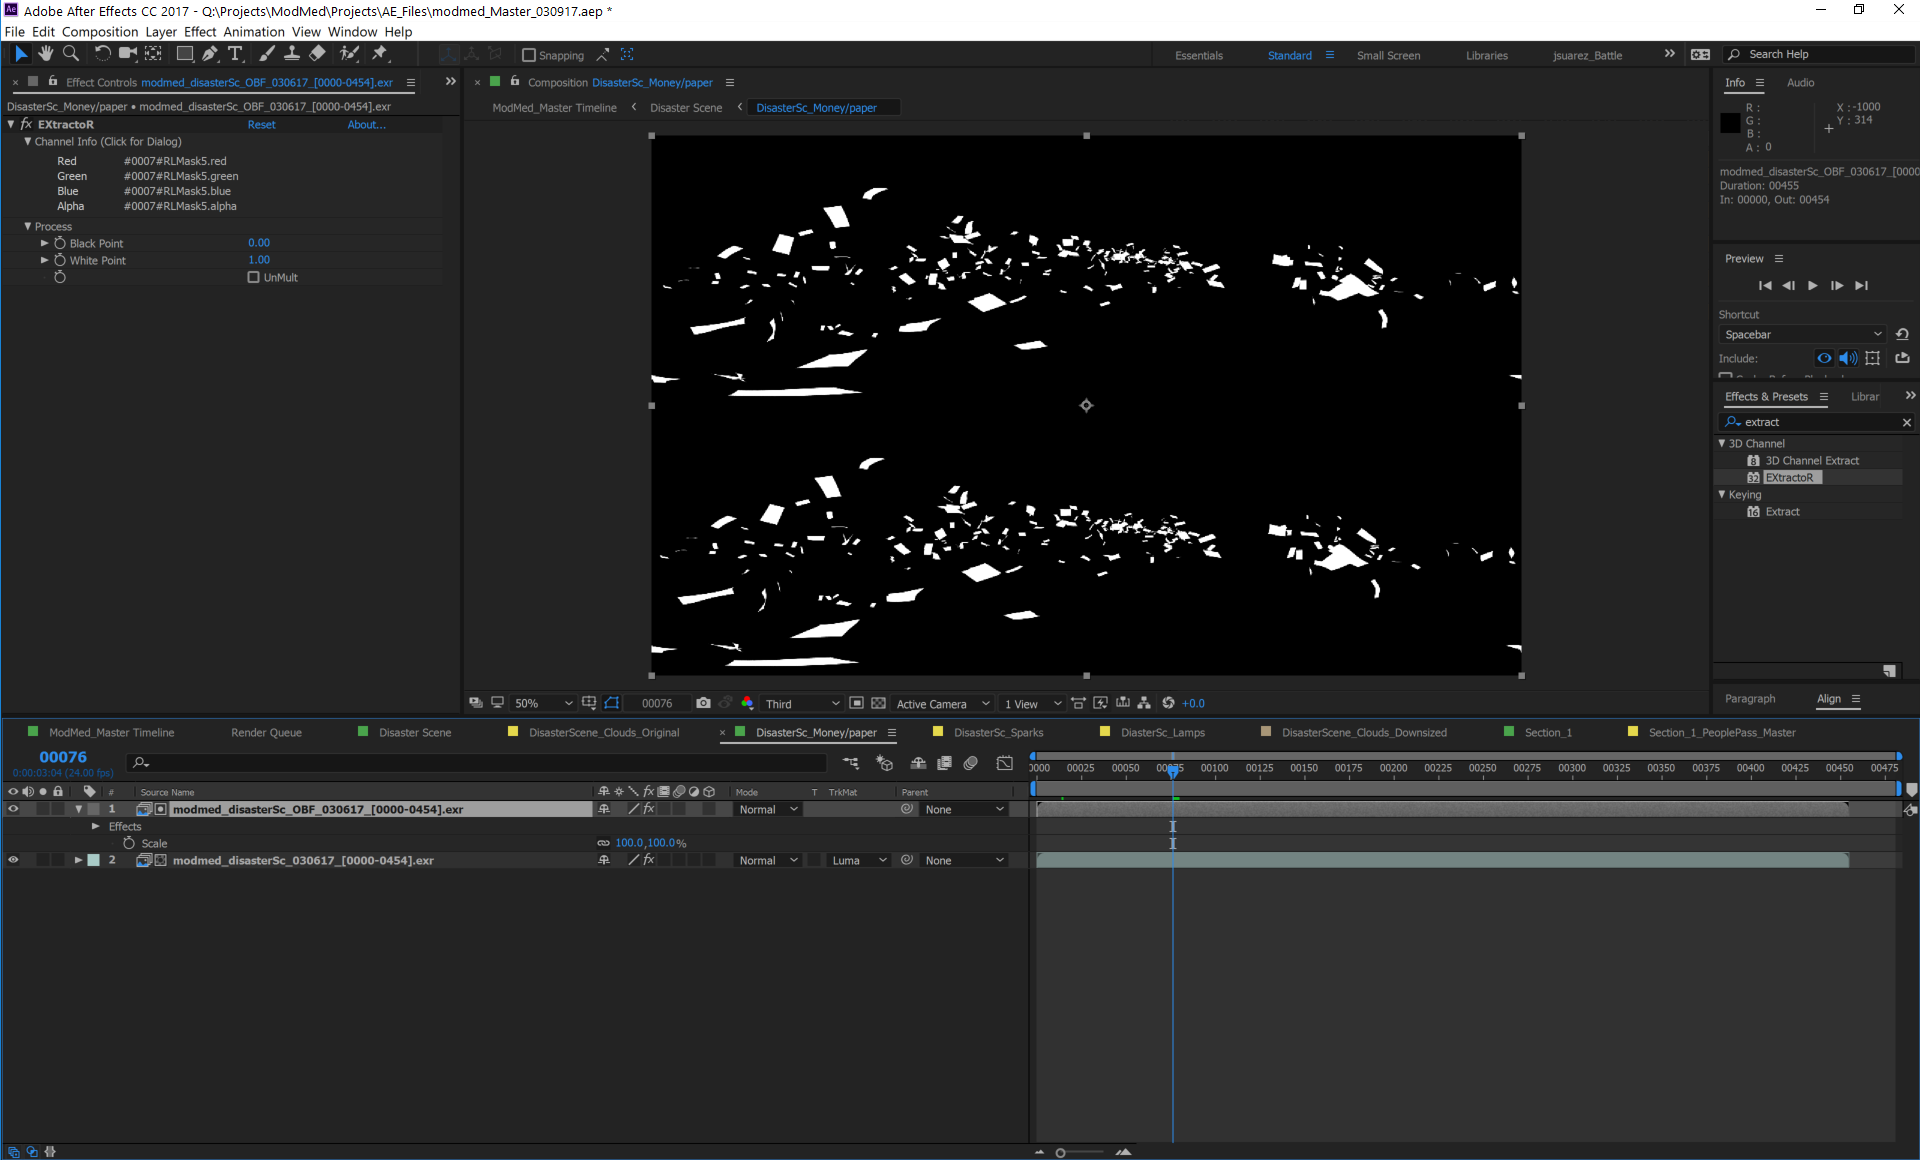The image size is (1920, 1160).
Task: Click the About link for EXtractoR
Action: pyautogui.click(x=366, y=125)
